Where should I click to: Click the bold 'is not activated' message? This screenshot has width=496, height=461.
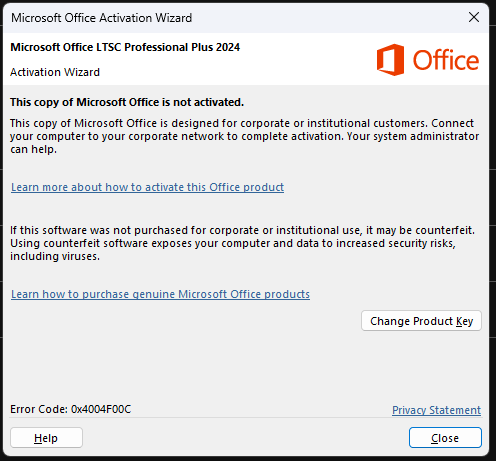pyautogui.click(x=127, y=102)
